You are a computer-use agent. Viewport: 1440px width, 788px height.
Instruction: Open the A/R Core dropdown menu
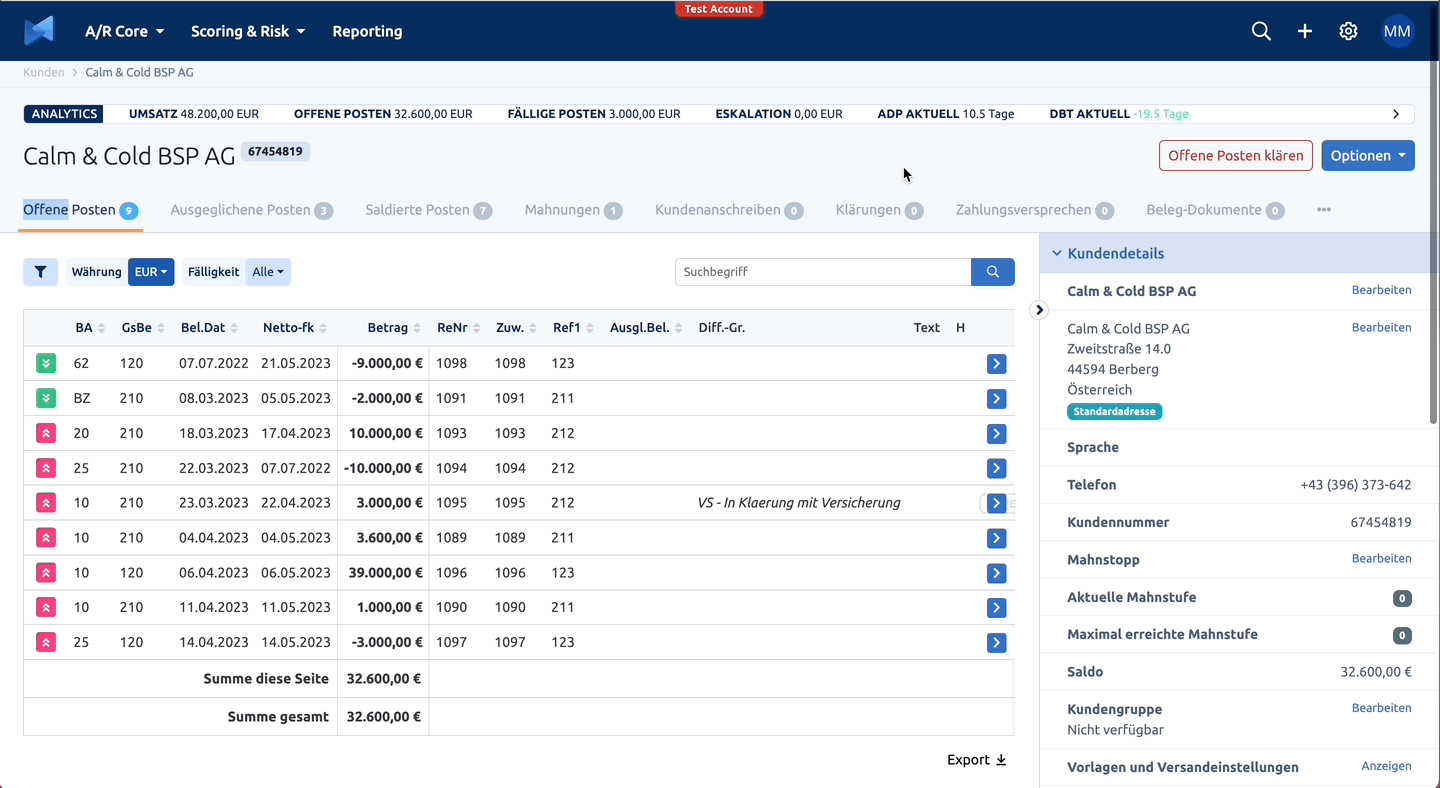point(125,31)
